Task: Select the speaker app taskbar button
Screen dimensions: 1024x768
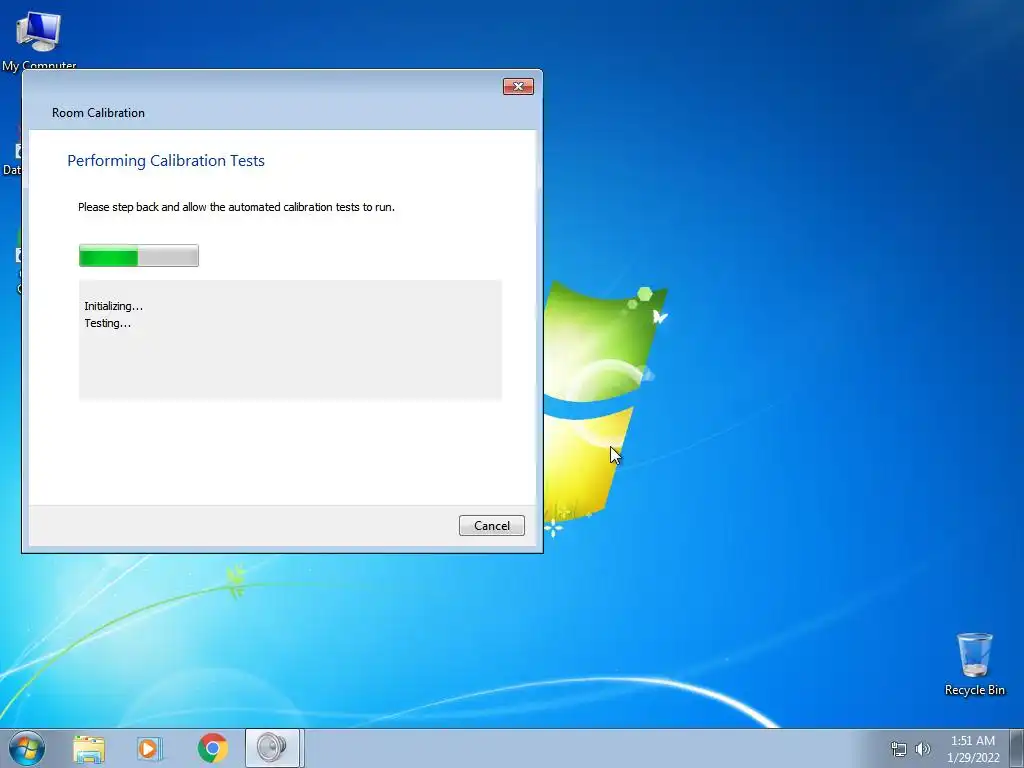Action: pyautogui.click(x=272, y=748)
